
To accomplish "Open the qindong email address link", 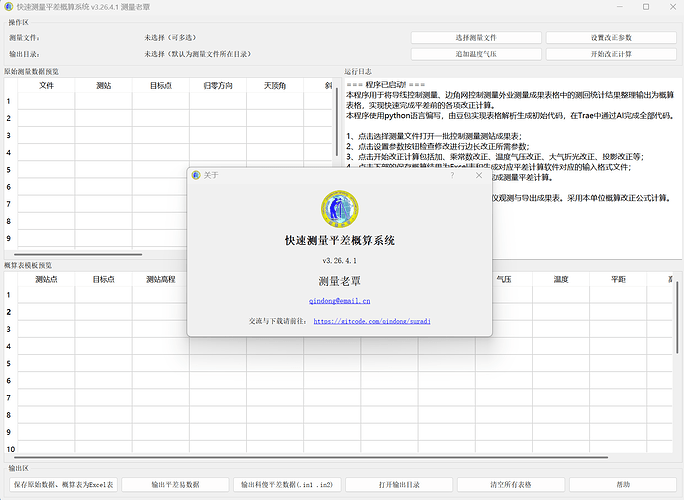I will (340, 299).
